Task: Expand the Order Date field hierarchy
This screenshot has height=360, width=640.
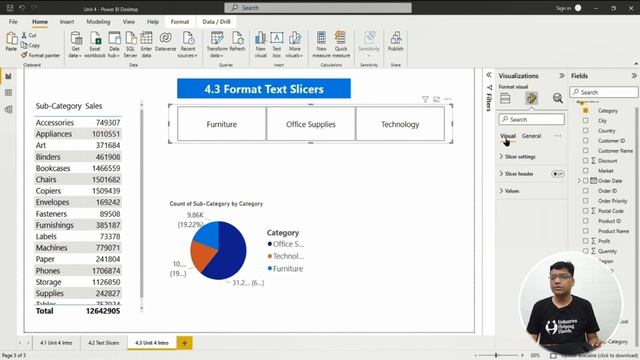Action: 579,181
